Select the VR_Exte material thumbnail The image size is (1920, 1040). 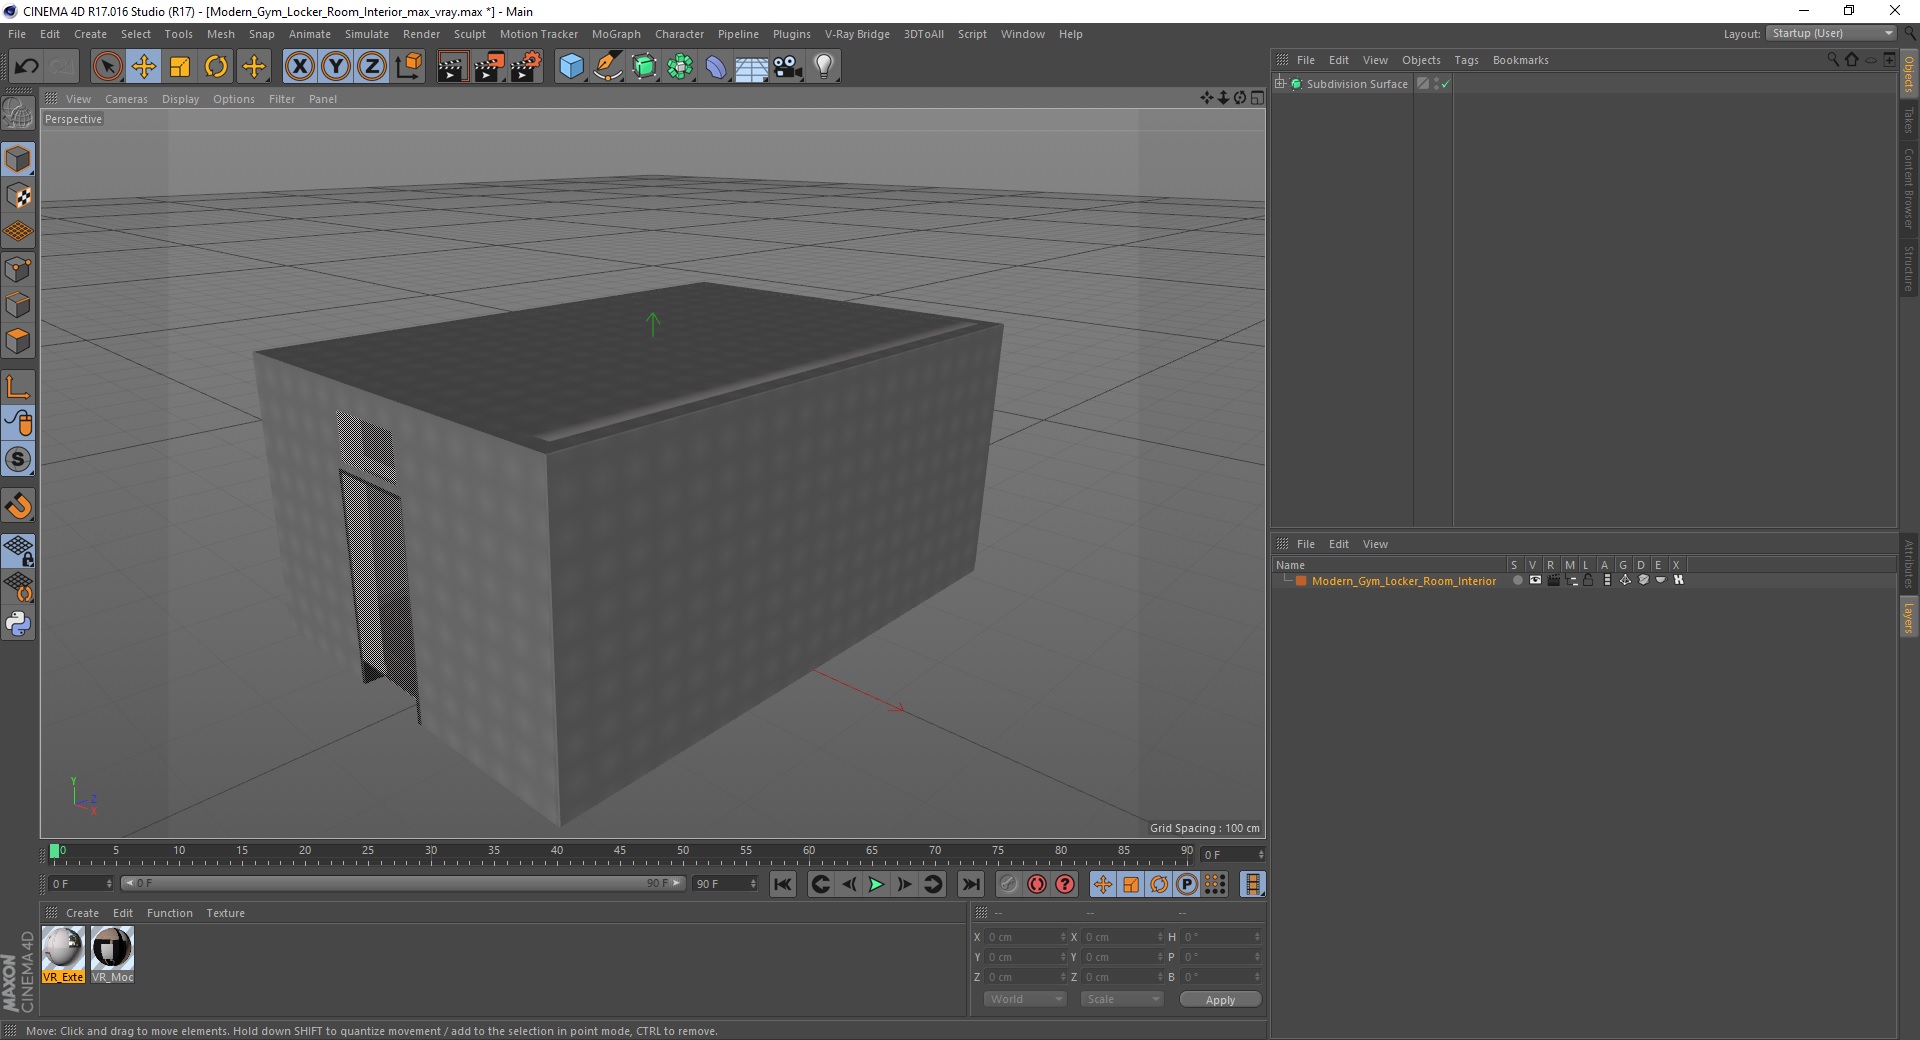point(63,954)
